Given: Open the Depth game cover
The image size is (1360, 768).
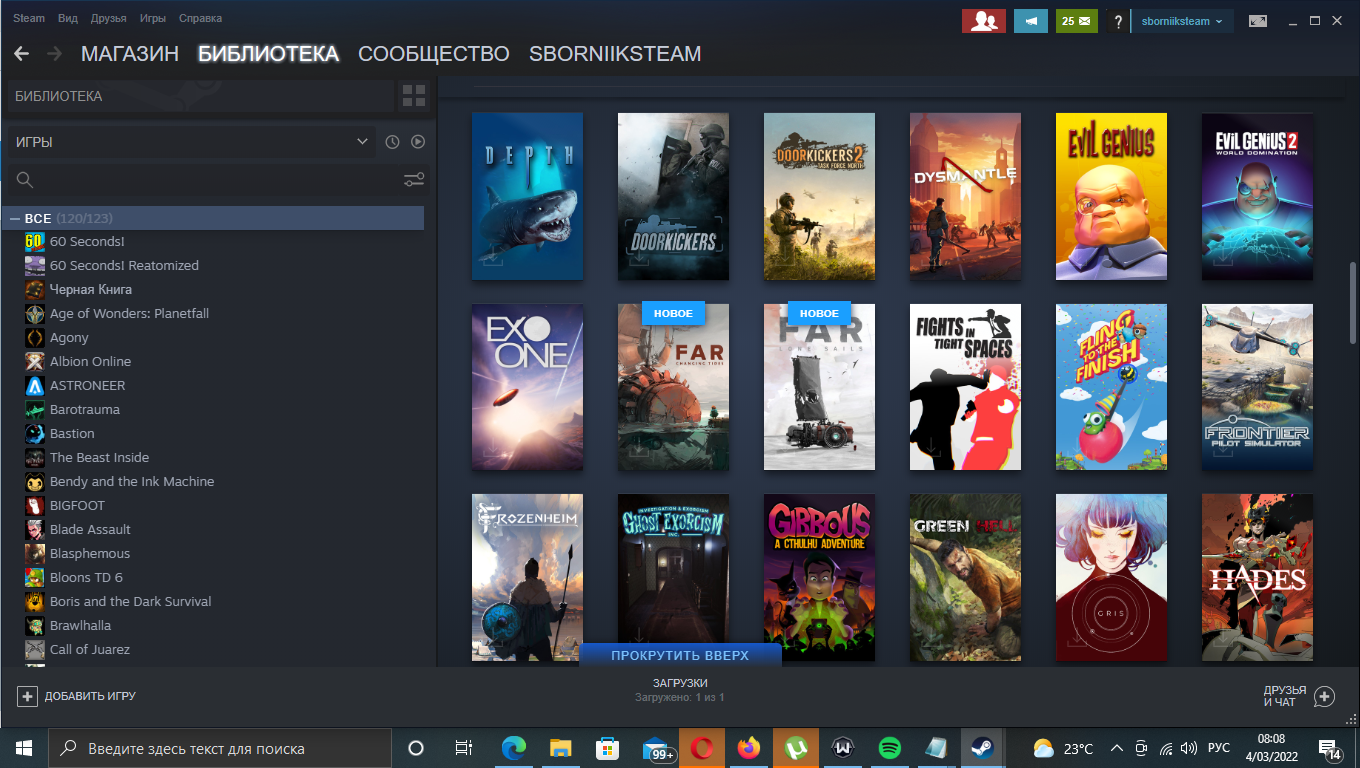Looking at the screenshot, I should 527,196.
